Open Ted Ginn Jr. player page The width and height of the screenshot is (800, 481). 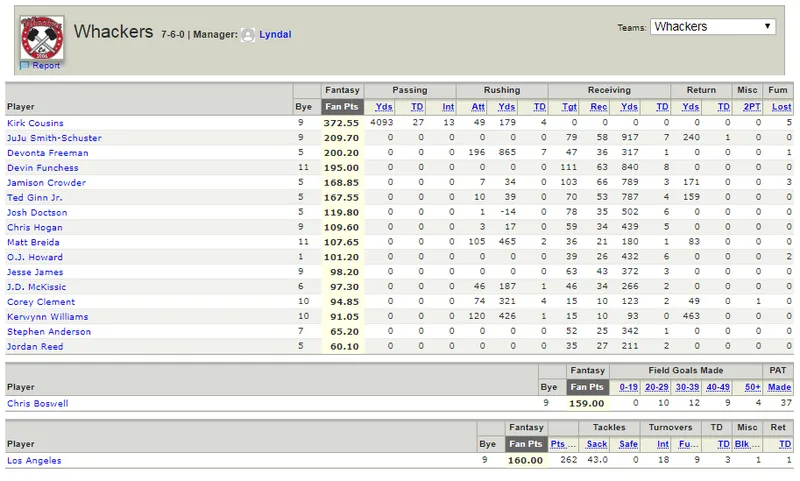point(35,197)
